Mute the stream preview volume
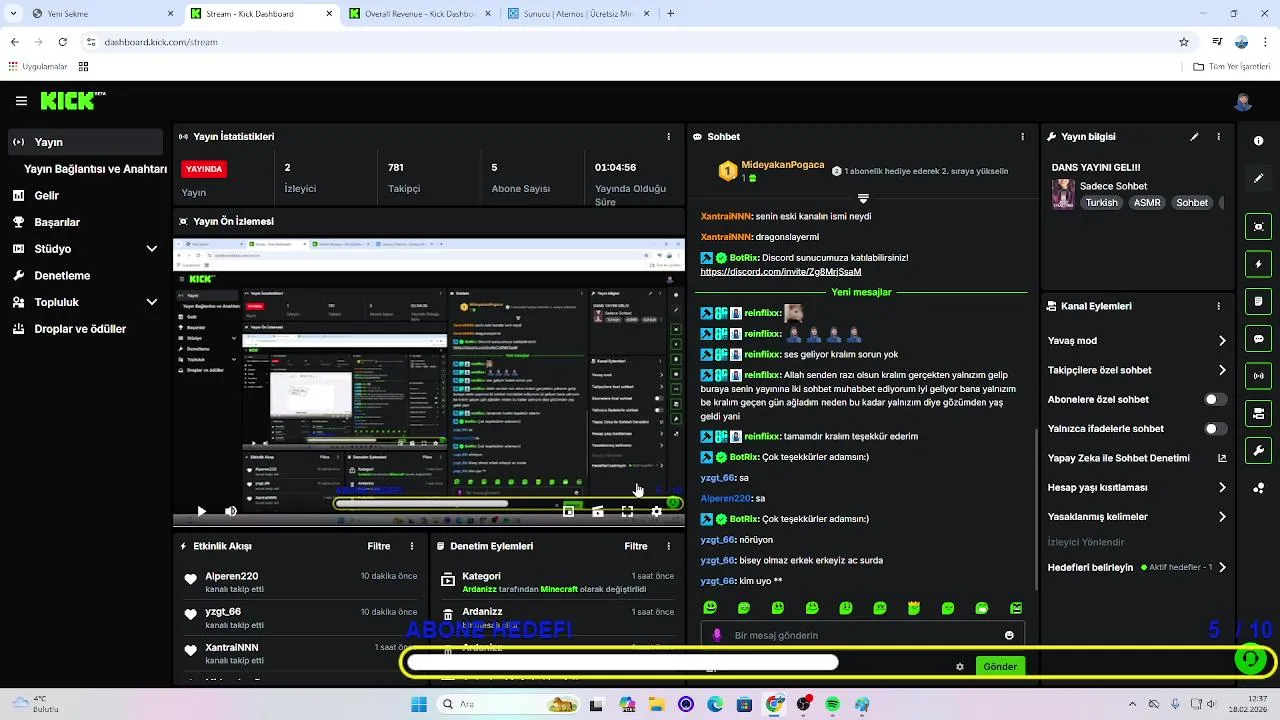This screenshot has height=720, width=1280. pos(231,511)
